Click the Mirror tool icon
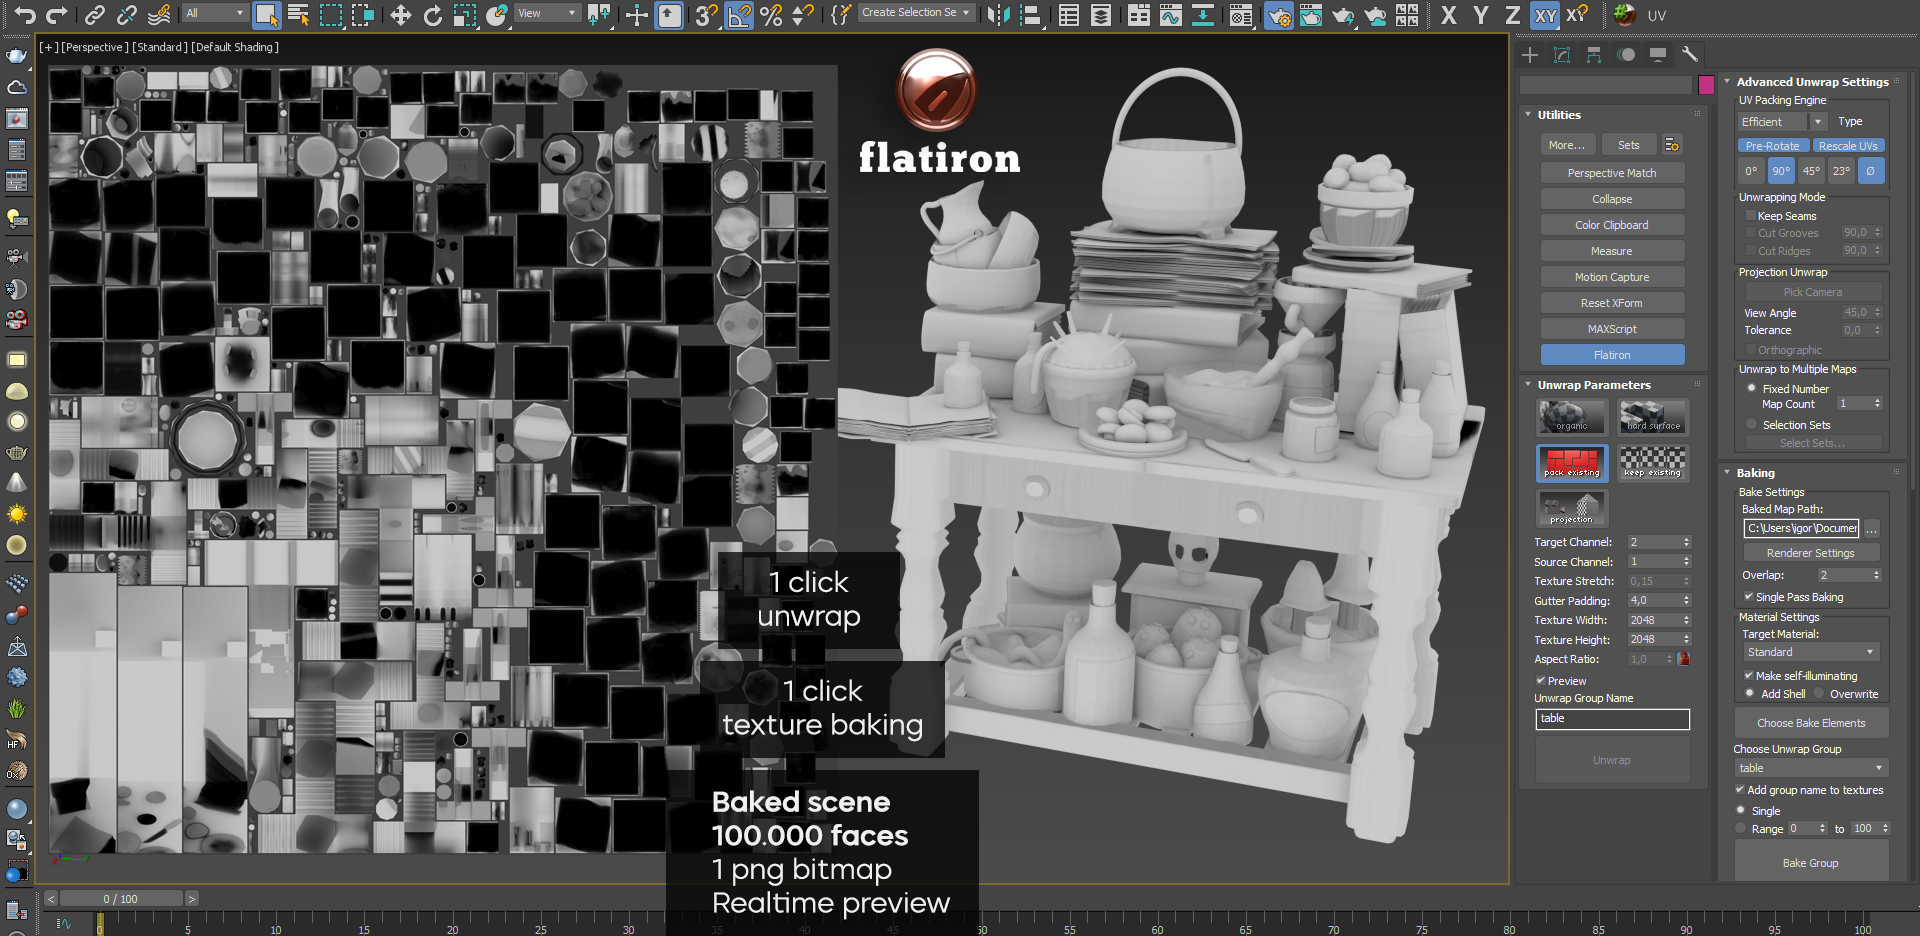 pos(998,14)
